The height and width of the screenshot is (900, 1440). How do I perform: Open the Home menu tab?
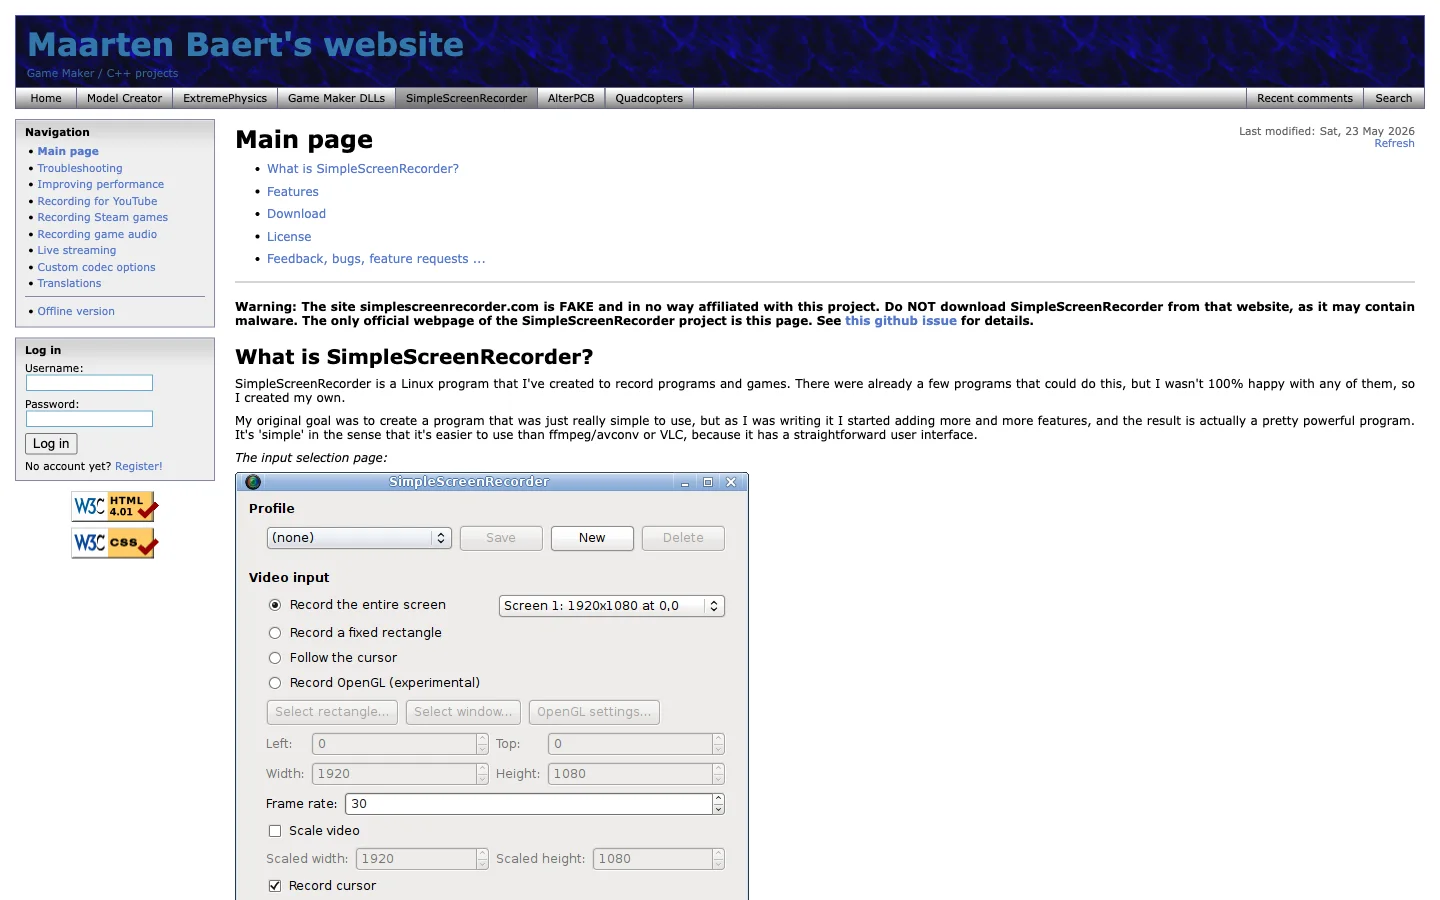46,98
